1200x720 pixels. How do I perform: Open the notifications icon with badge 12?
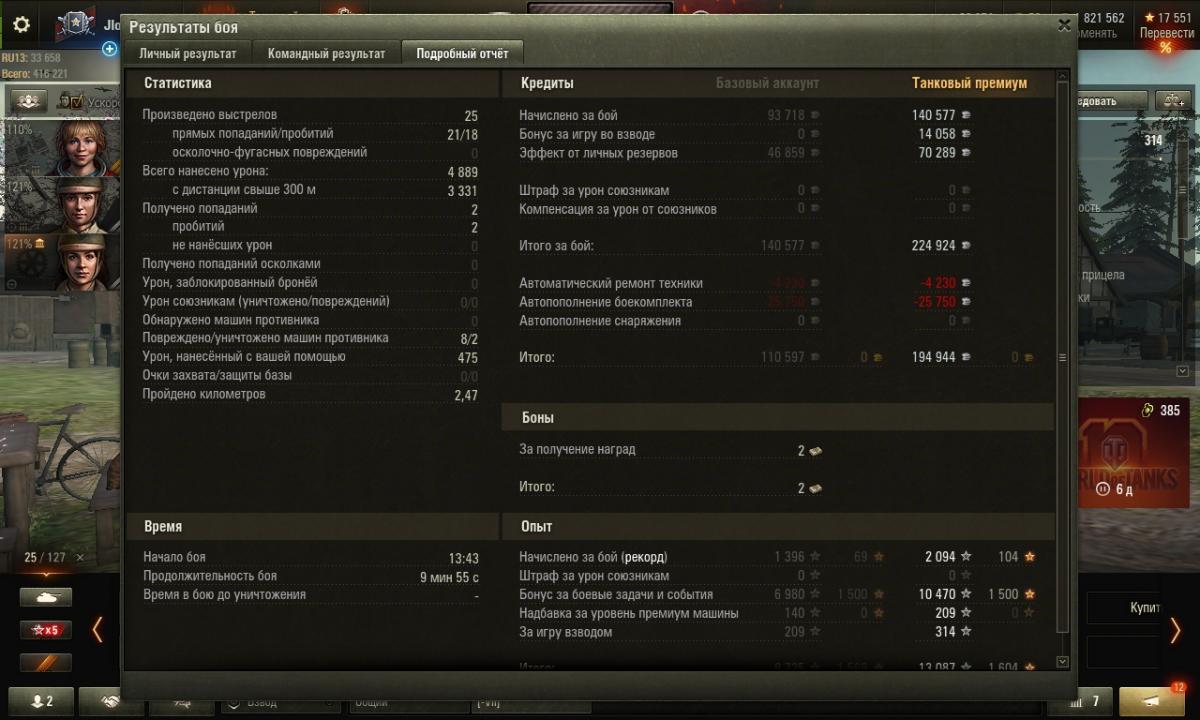pos(1151,700)
